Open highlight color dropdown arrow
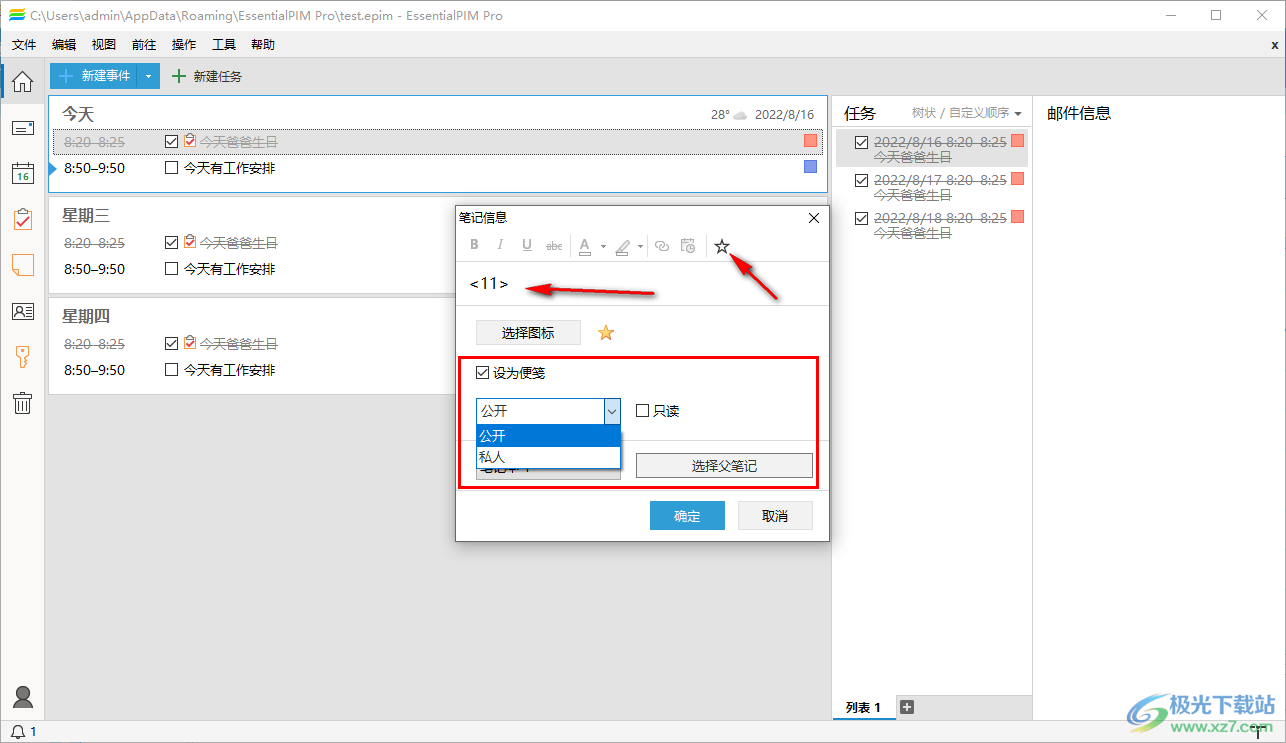 click(640, 246)
